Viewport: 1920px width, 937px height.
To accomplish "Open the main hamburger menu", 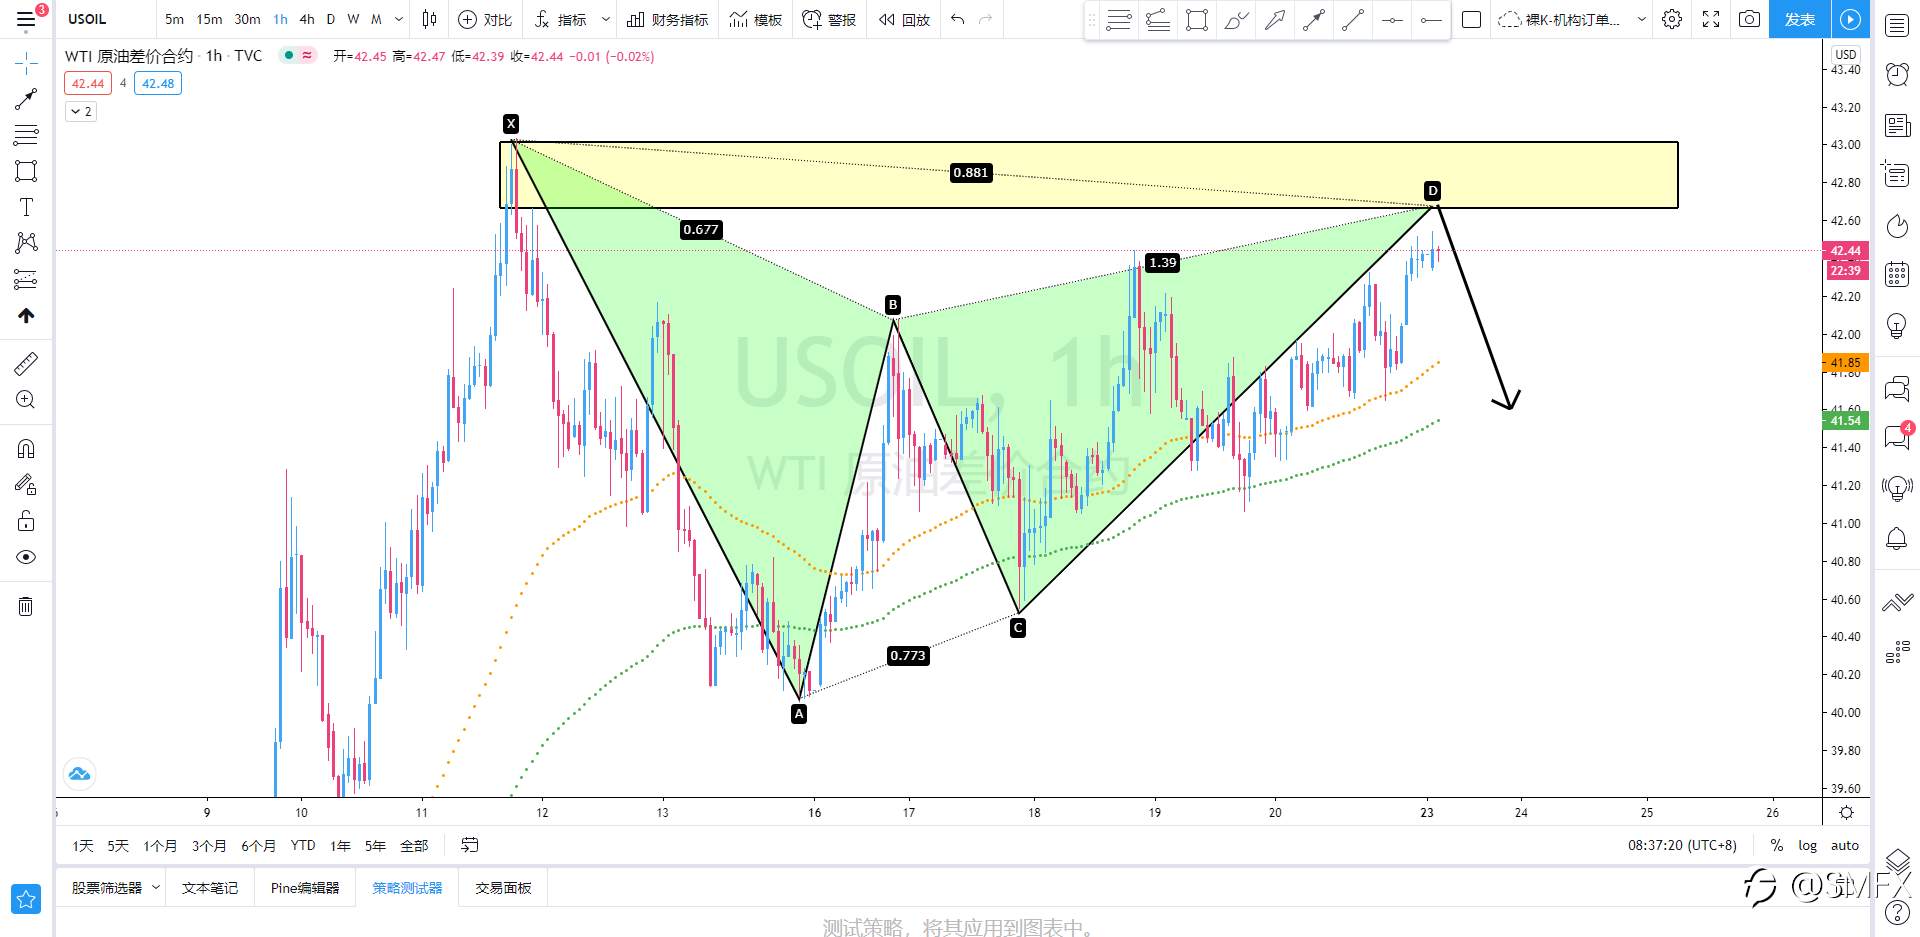I will (x=26, y=19).
